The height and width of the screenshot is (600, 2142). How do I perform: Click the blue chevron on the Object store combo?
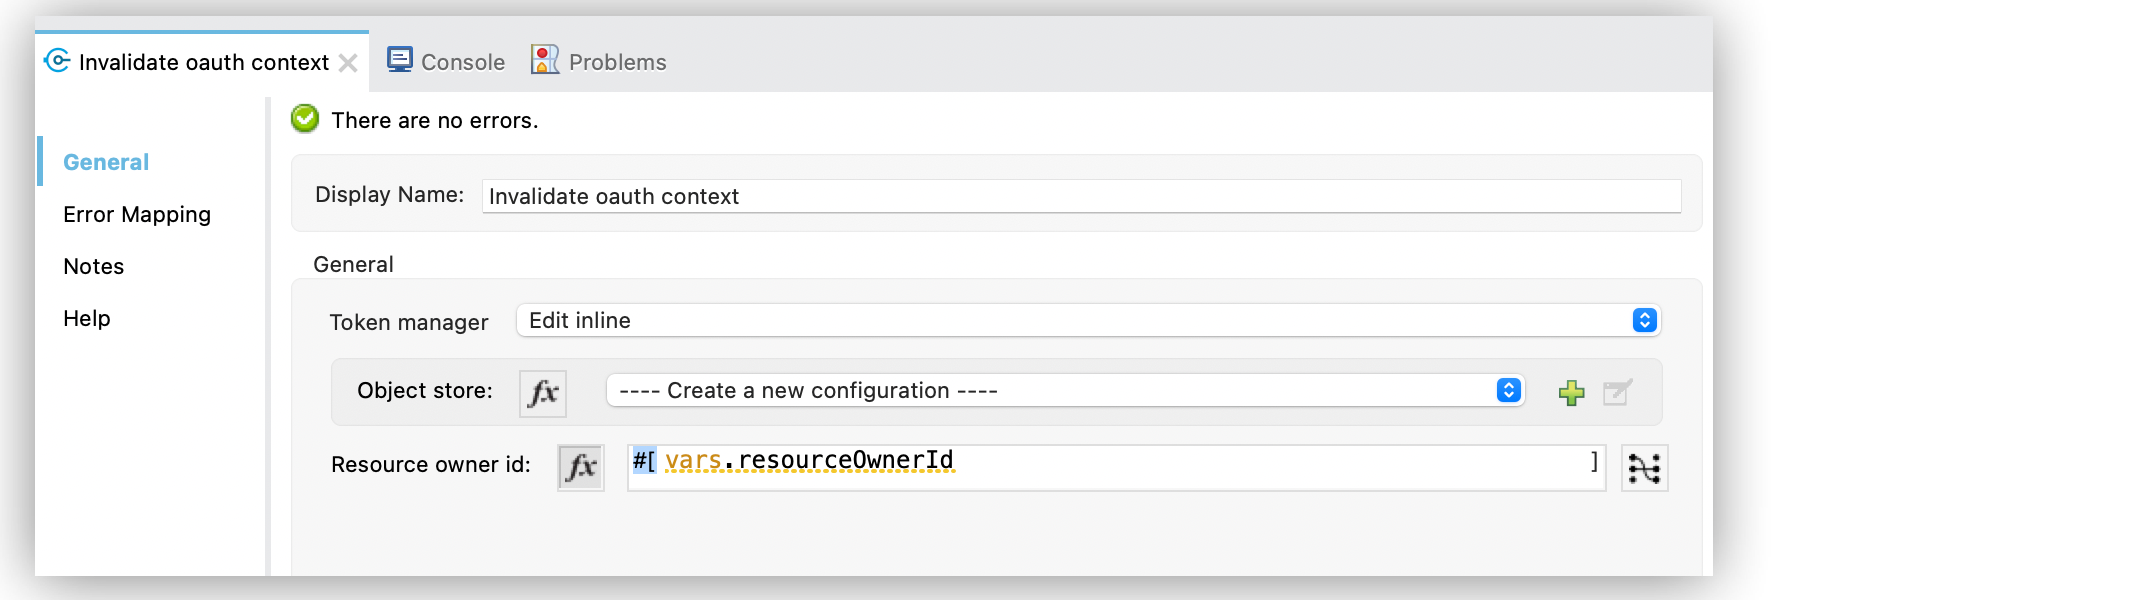coord(1508,390)
